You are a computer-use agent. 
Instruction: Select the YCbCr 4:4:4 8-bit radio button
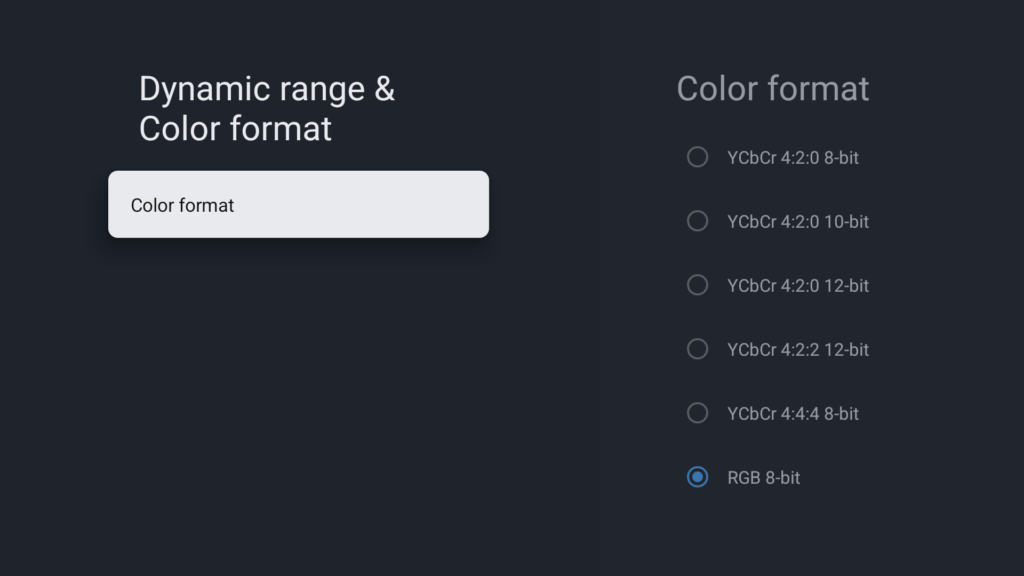[697, 413]
